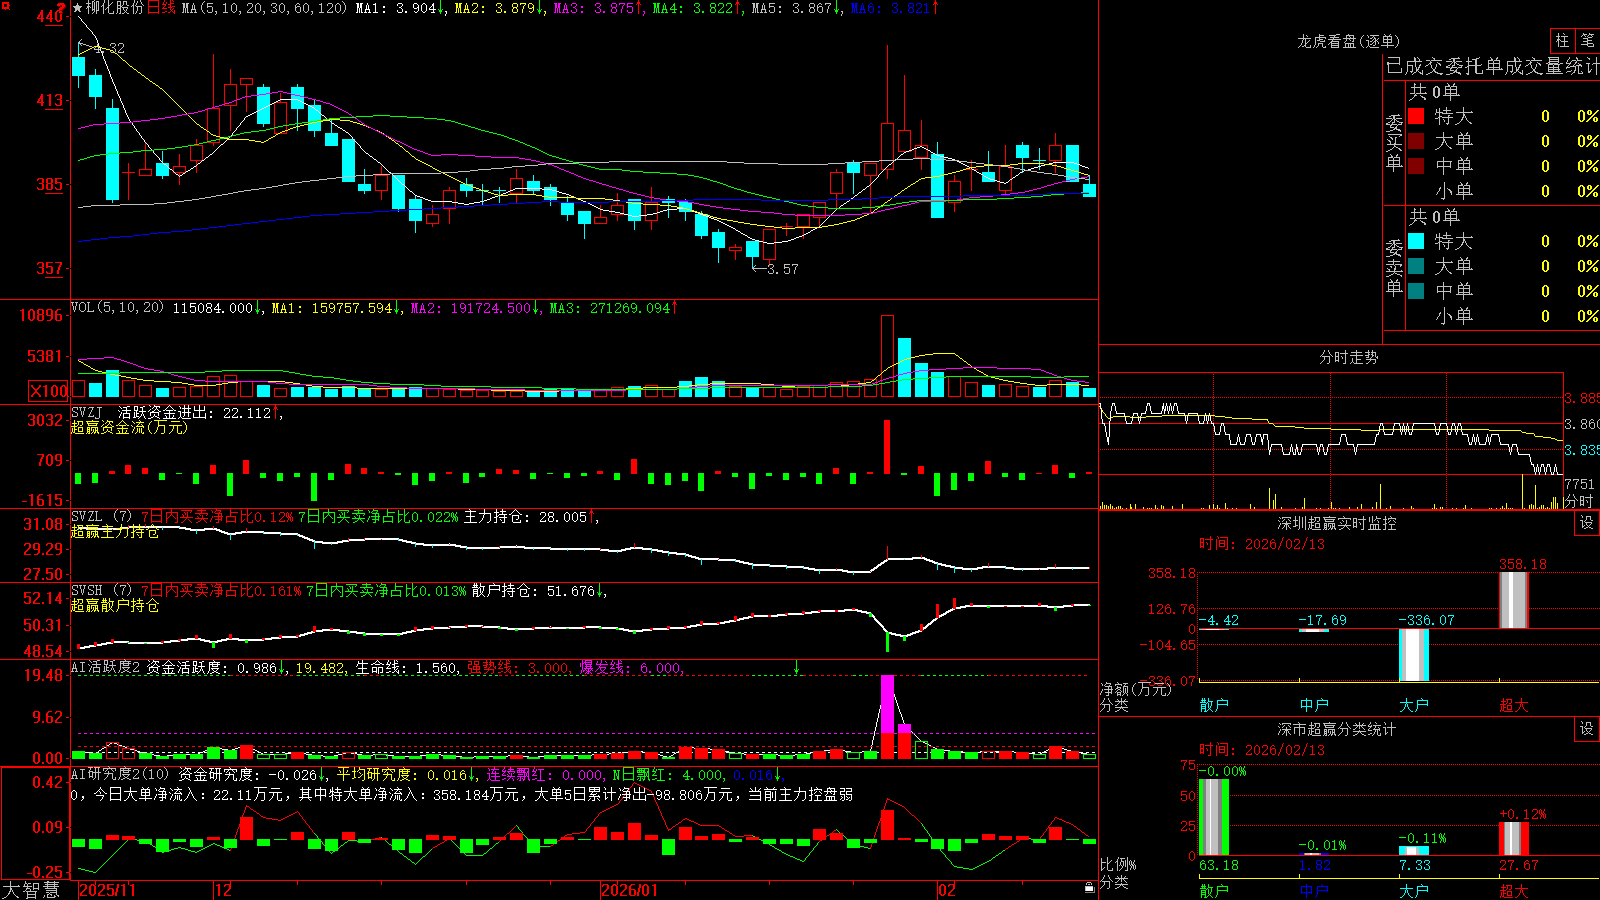Click the magenta spike bar in AI活跃度 panel

(887, 705)
